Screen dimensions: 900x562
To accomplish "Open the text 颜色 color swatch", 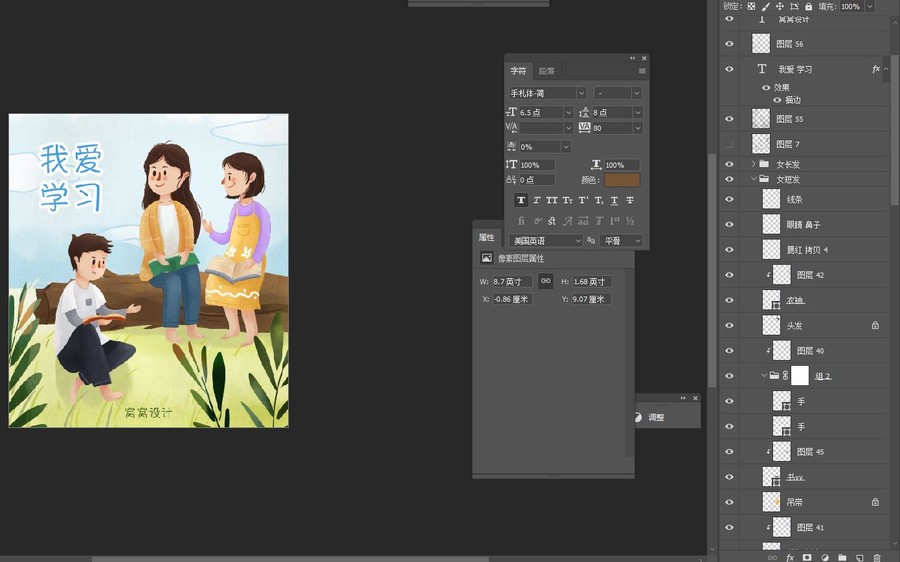I will [622, 180].
